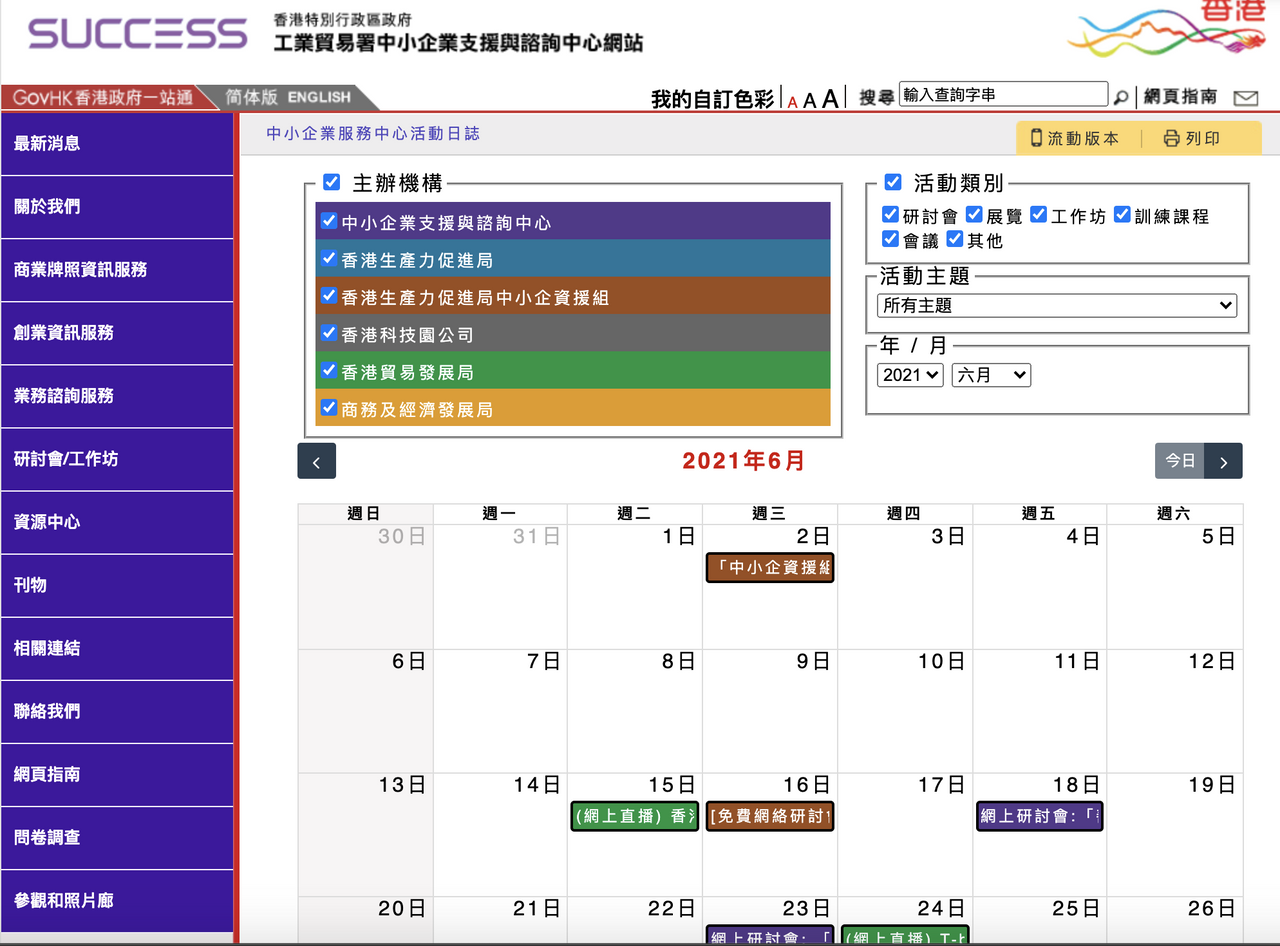Click the SUCCESS logo

click(138, 33)
